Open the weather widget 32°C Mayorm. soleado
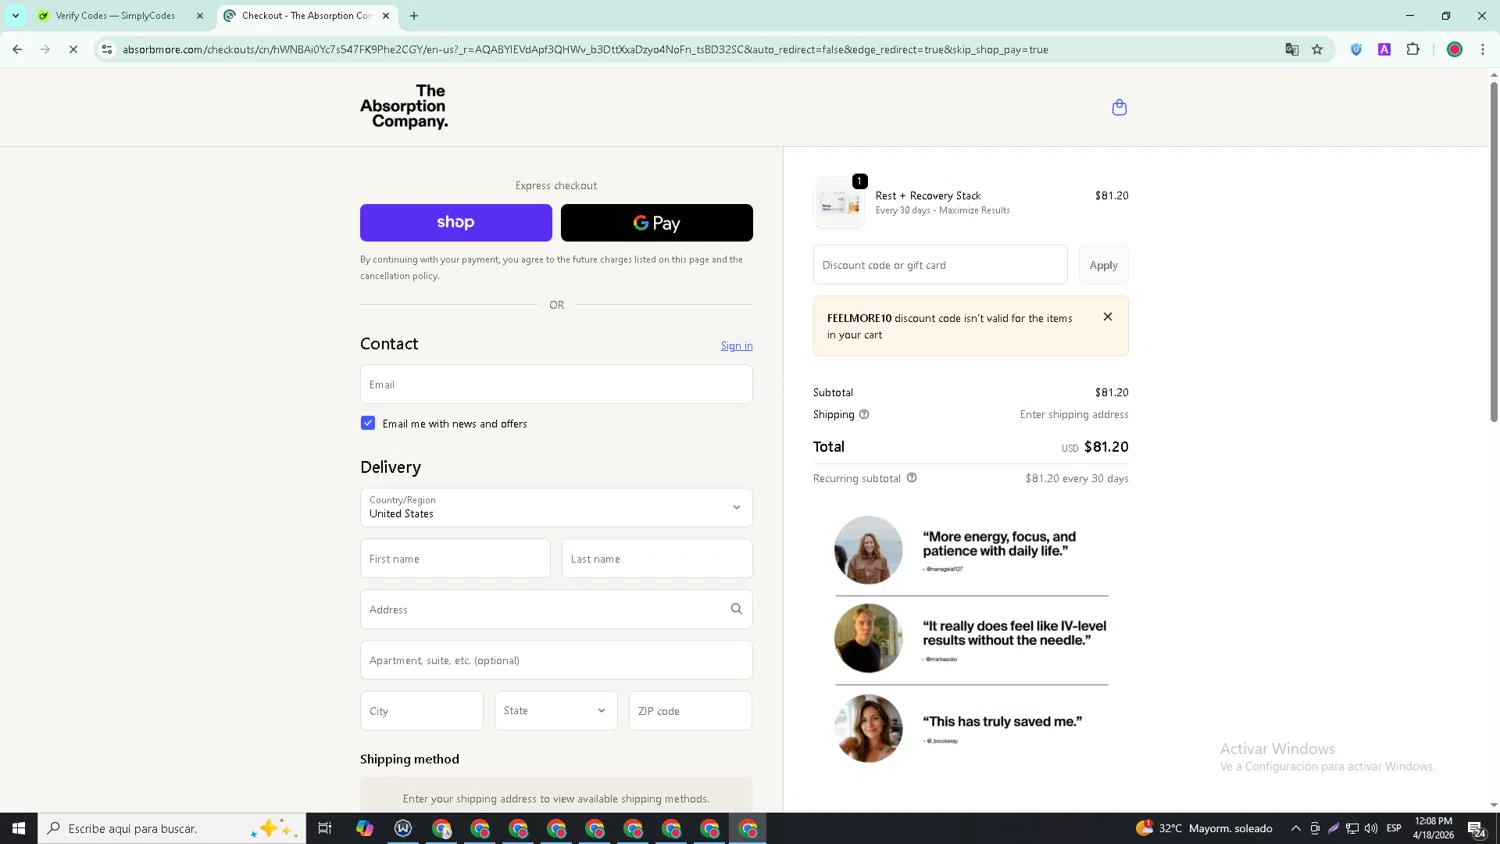This screenshot has height=844, width=1500. point(1204,828)
